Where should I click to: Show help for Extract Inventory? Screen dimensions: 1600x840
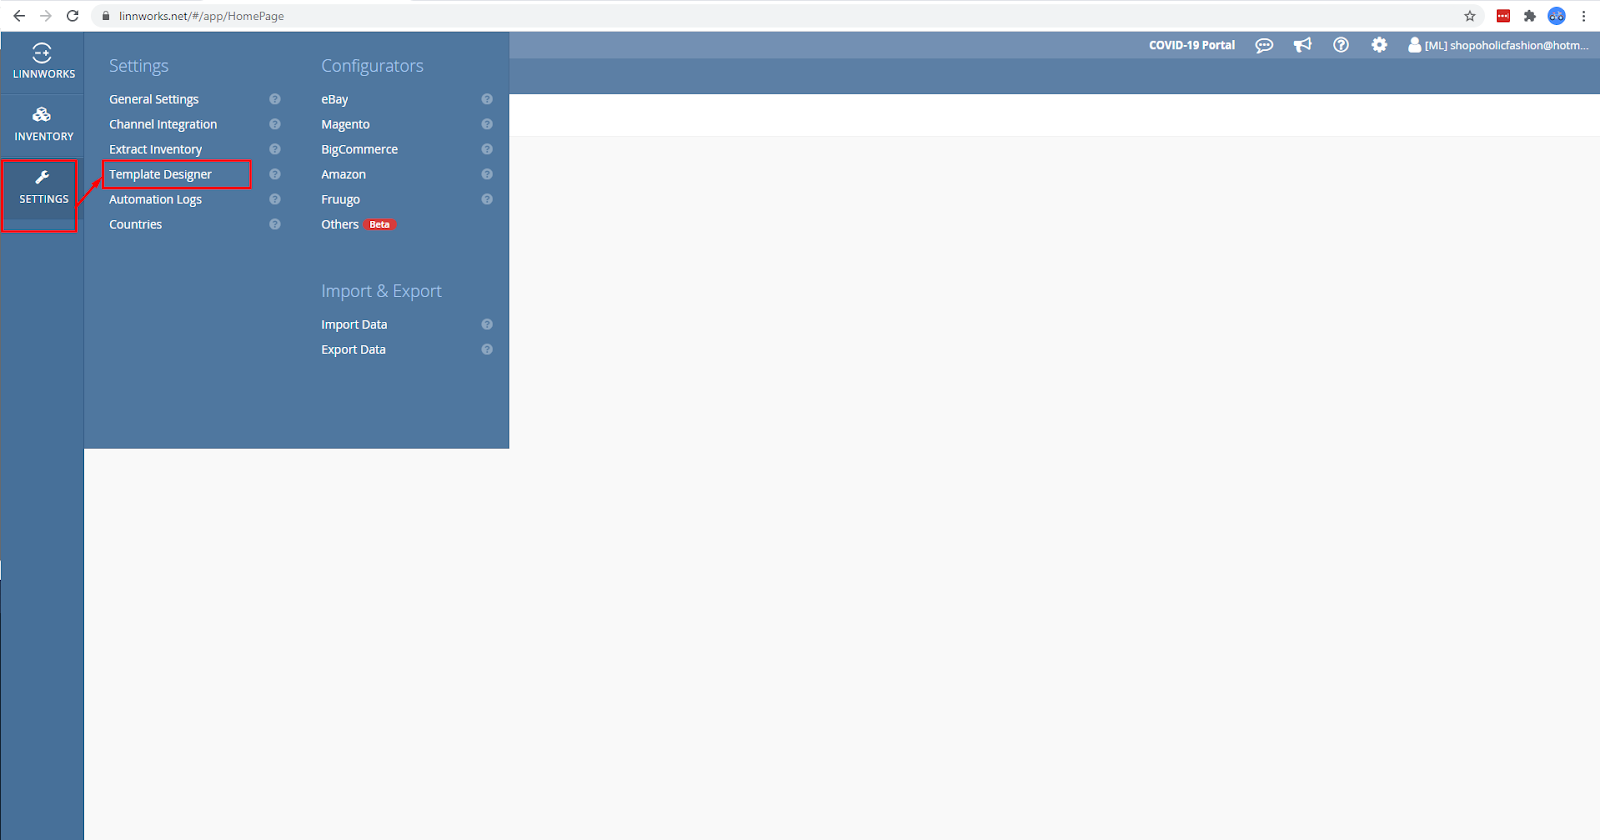click(275, 149)
